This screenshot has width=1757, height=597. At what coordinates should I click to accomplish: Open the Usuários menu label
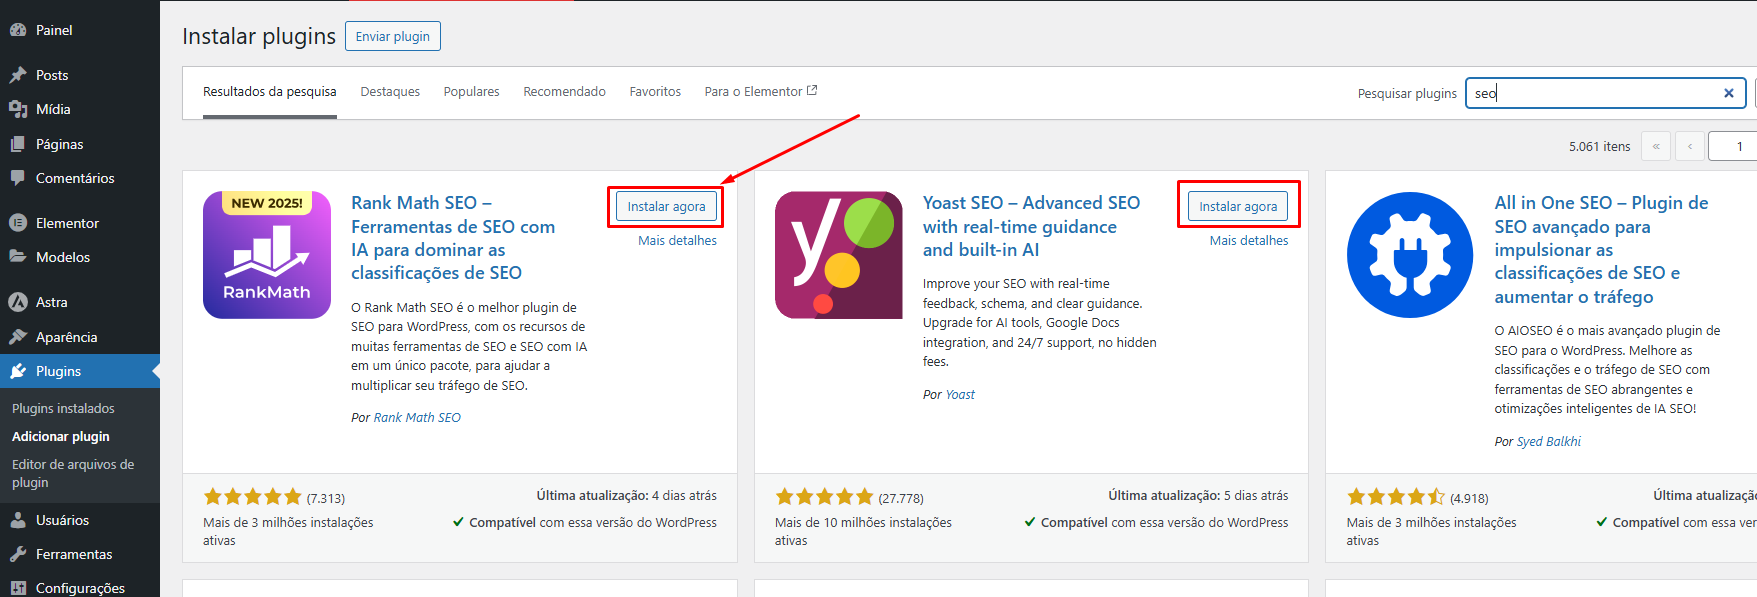[x=62, y=520]
